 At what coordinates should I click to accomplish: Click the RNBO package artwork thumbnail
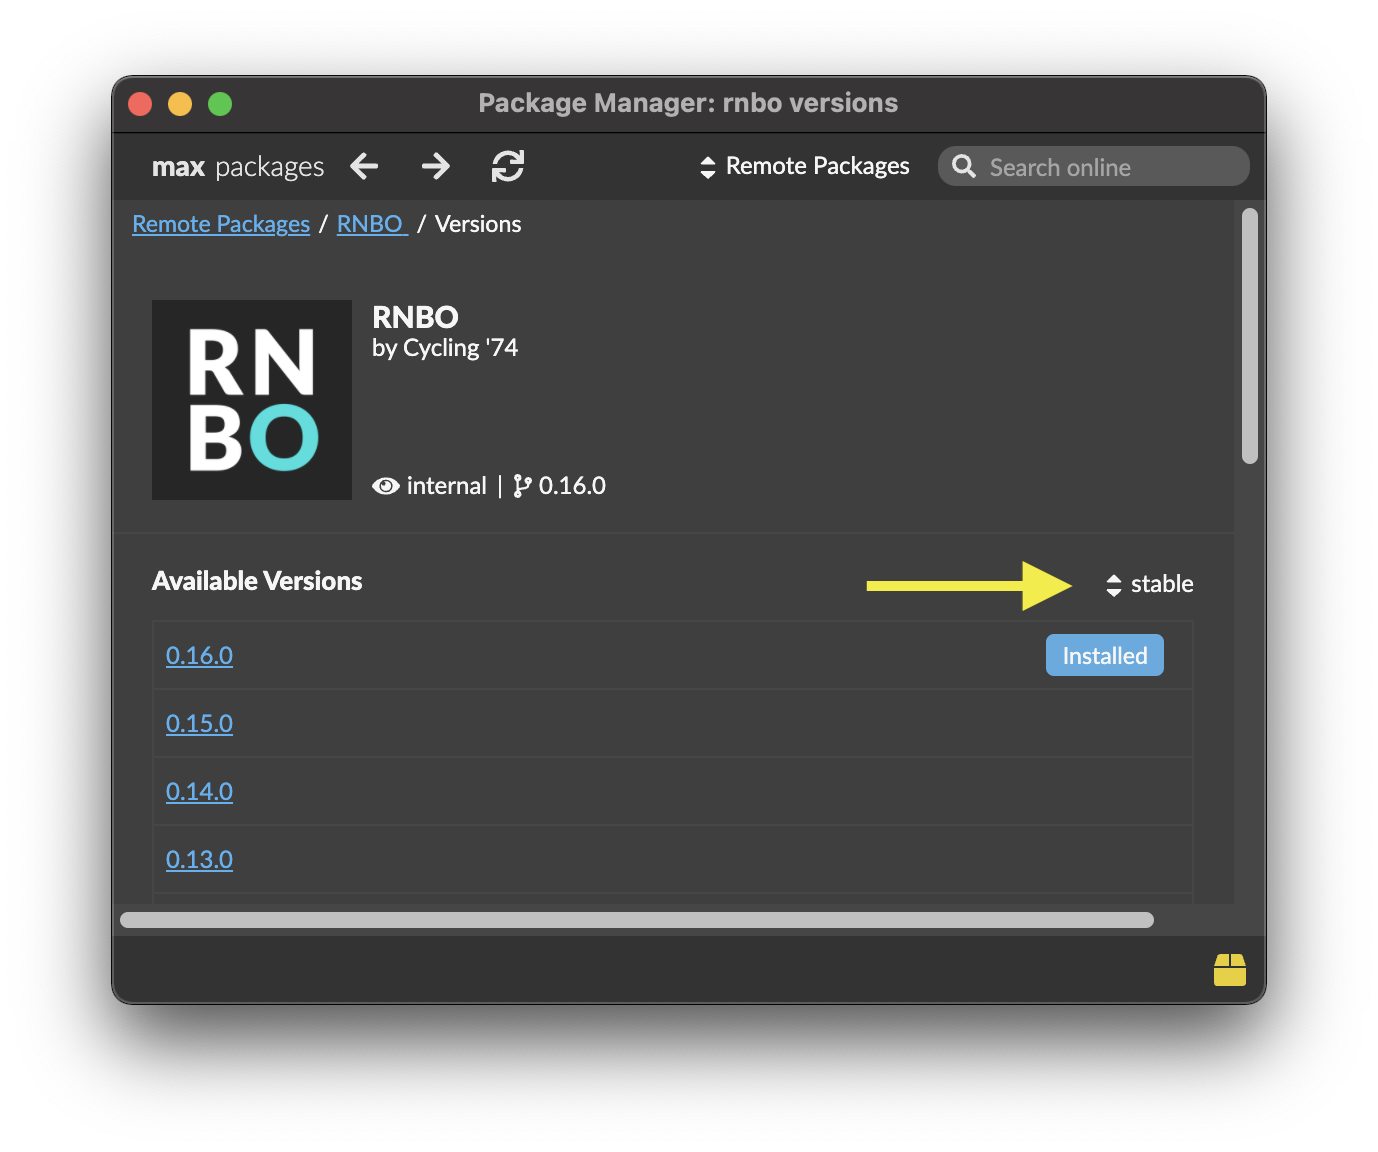pyautogui.click(x=251, y=400)
